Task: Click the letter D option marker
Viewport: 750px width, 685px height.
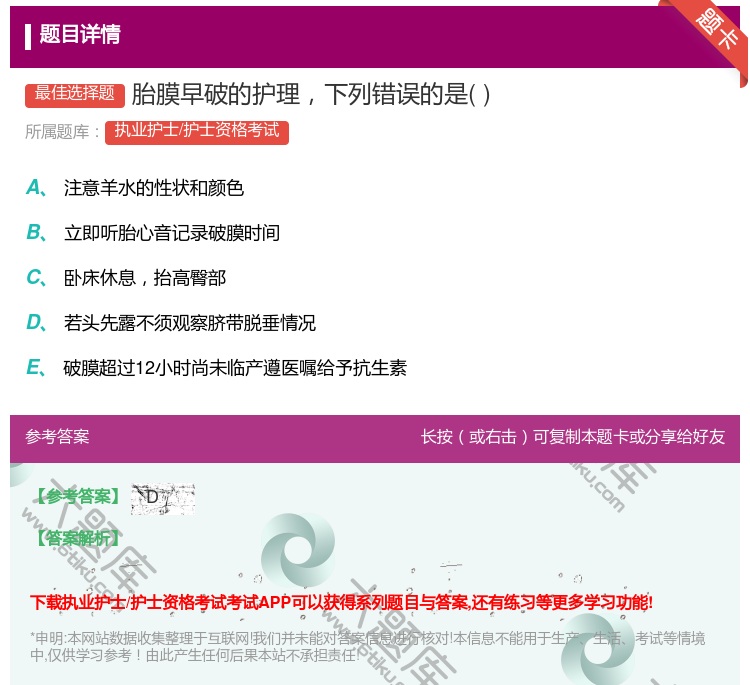Action: 36,322
